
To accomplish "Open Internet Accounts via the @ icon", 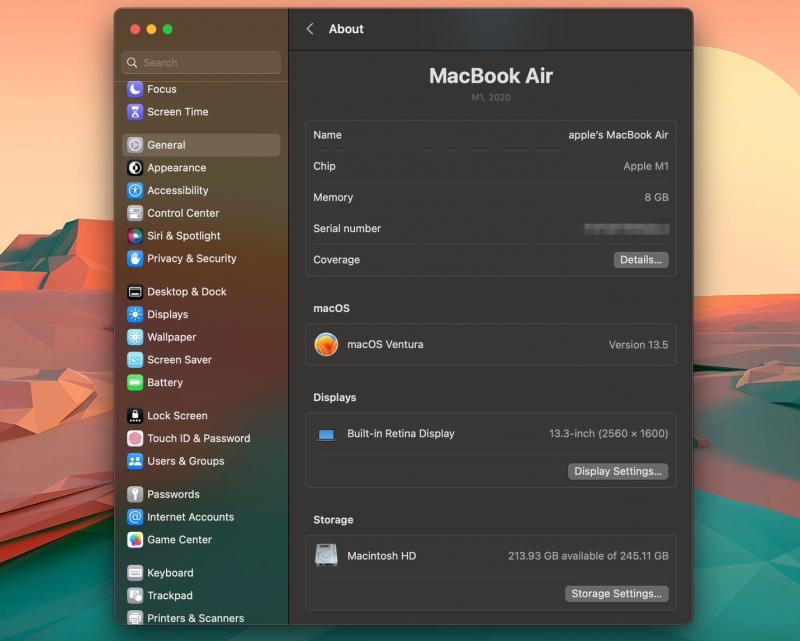I will tap(135, 517).
